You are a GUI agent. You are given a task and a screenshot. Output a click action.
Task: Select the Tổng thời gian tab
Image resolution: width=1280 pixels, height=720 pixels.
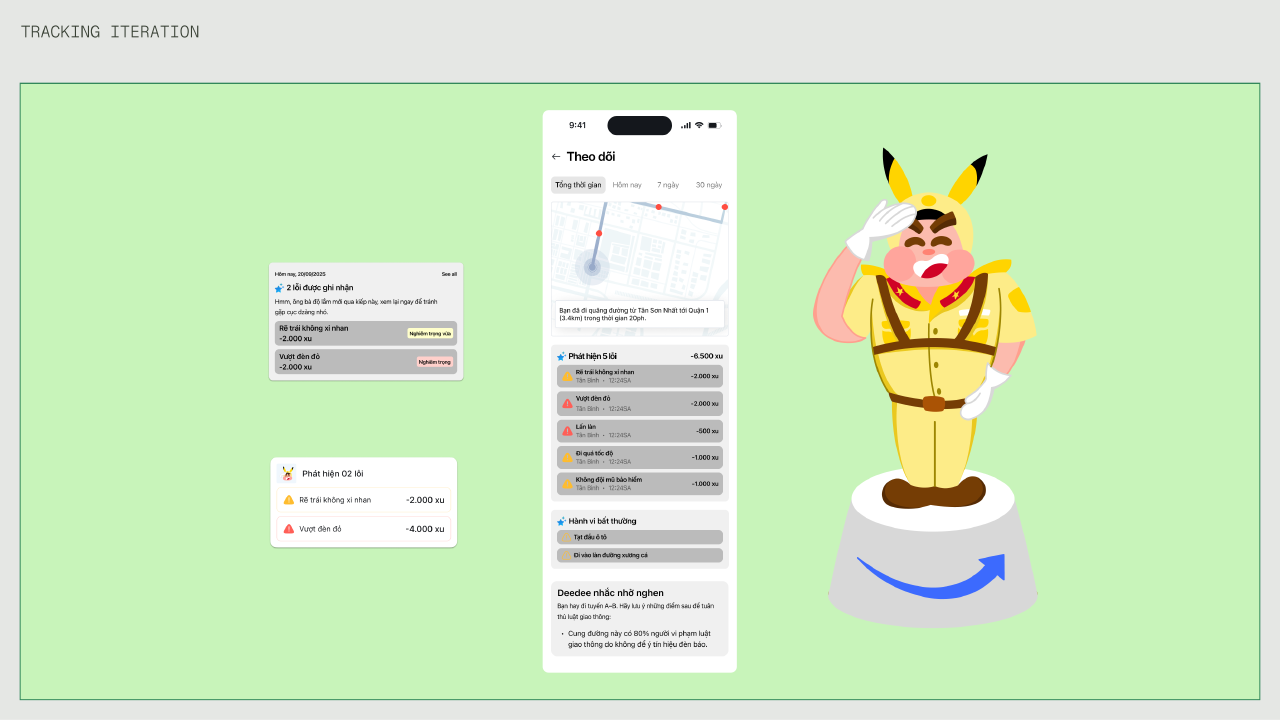pos(578,185)
